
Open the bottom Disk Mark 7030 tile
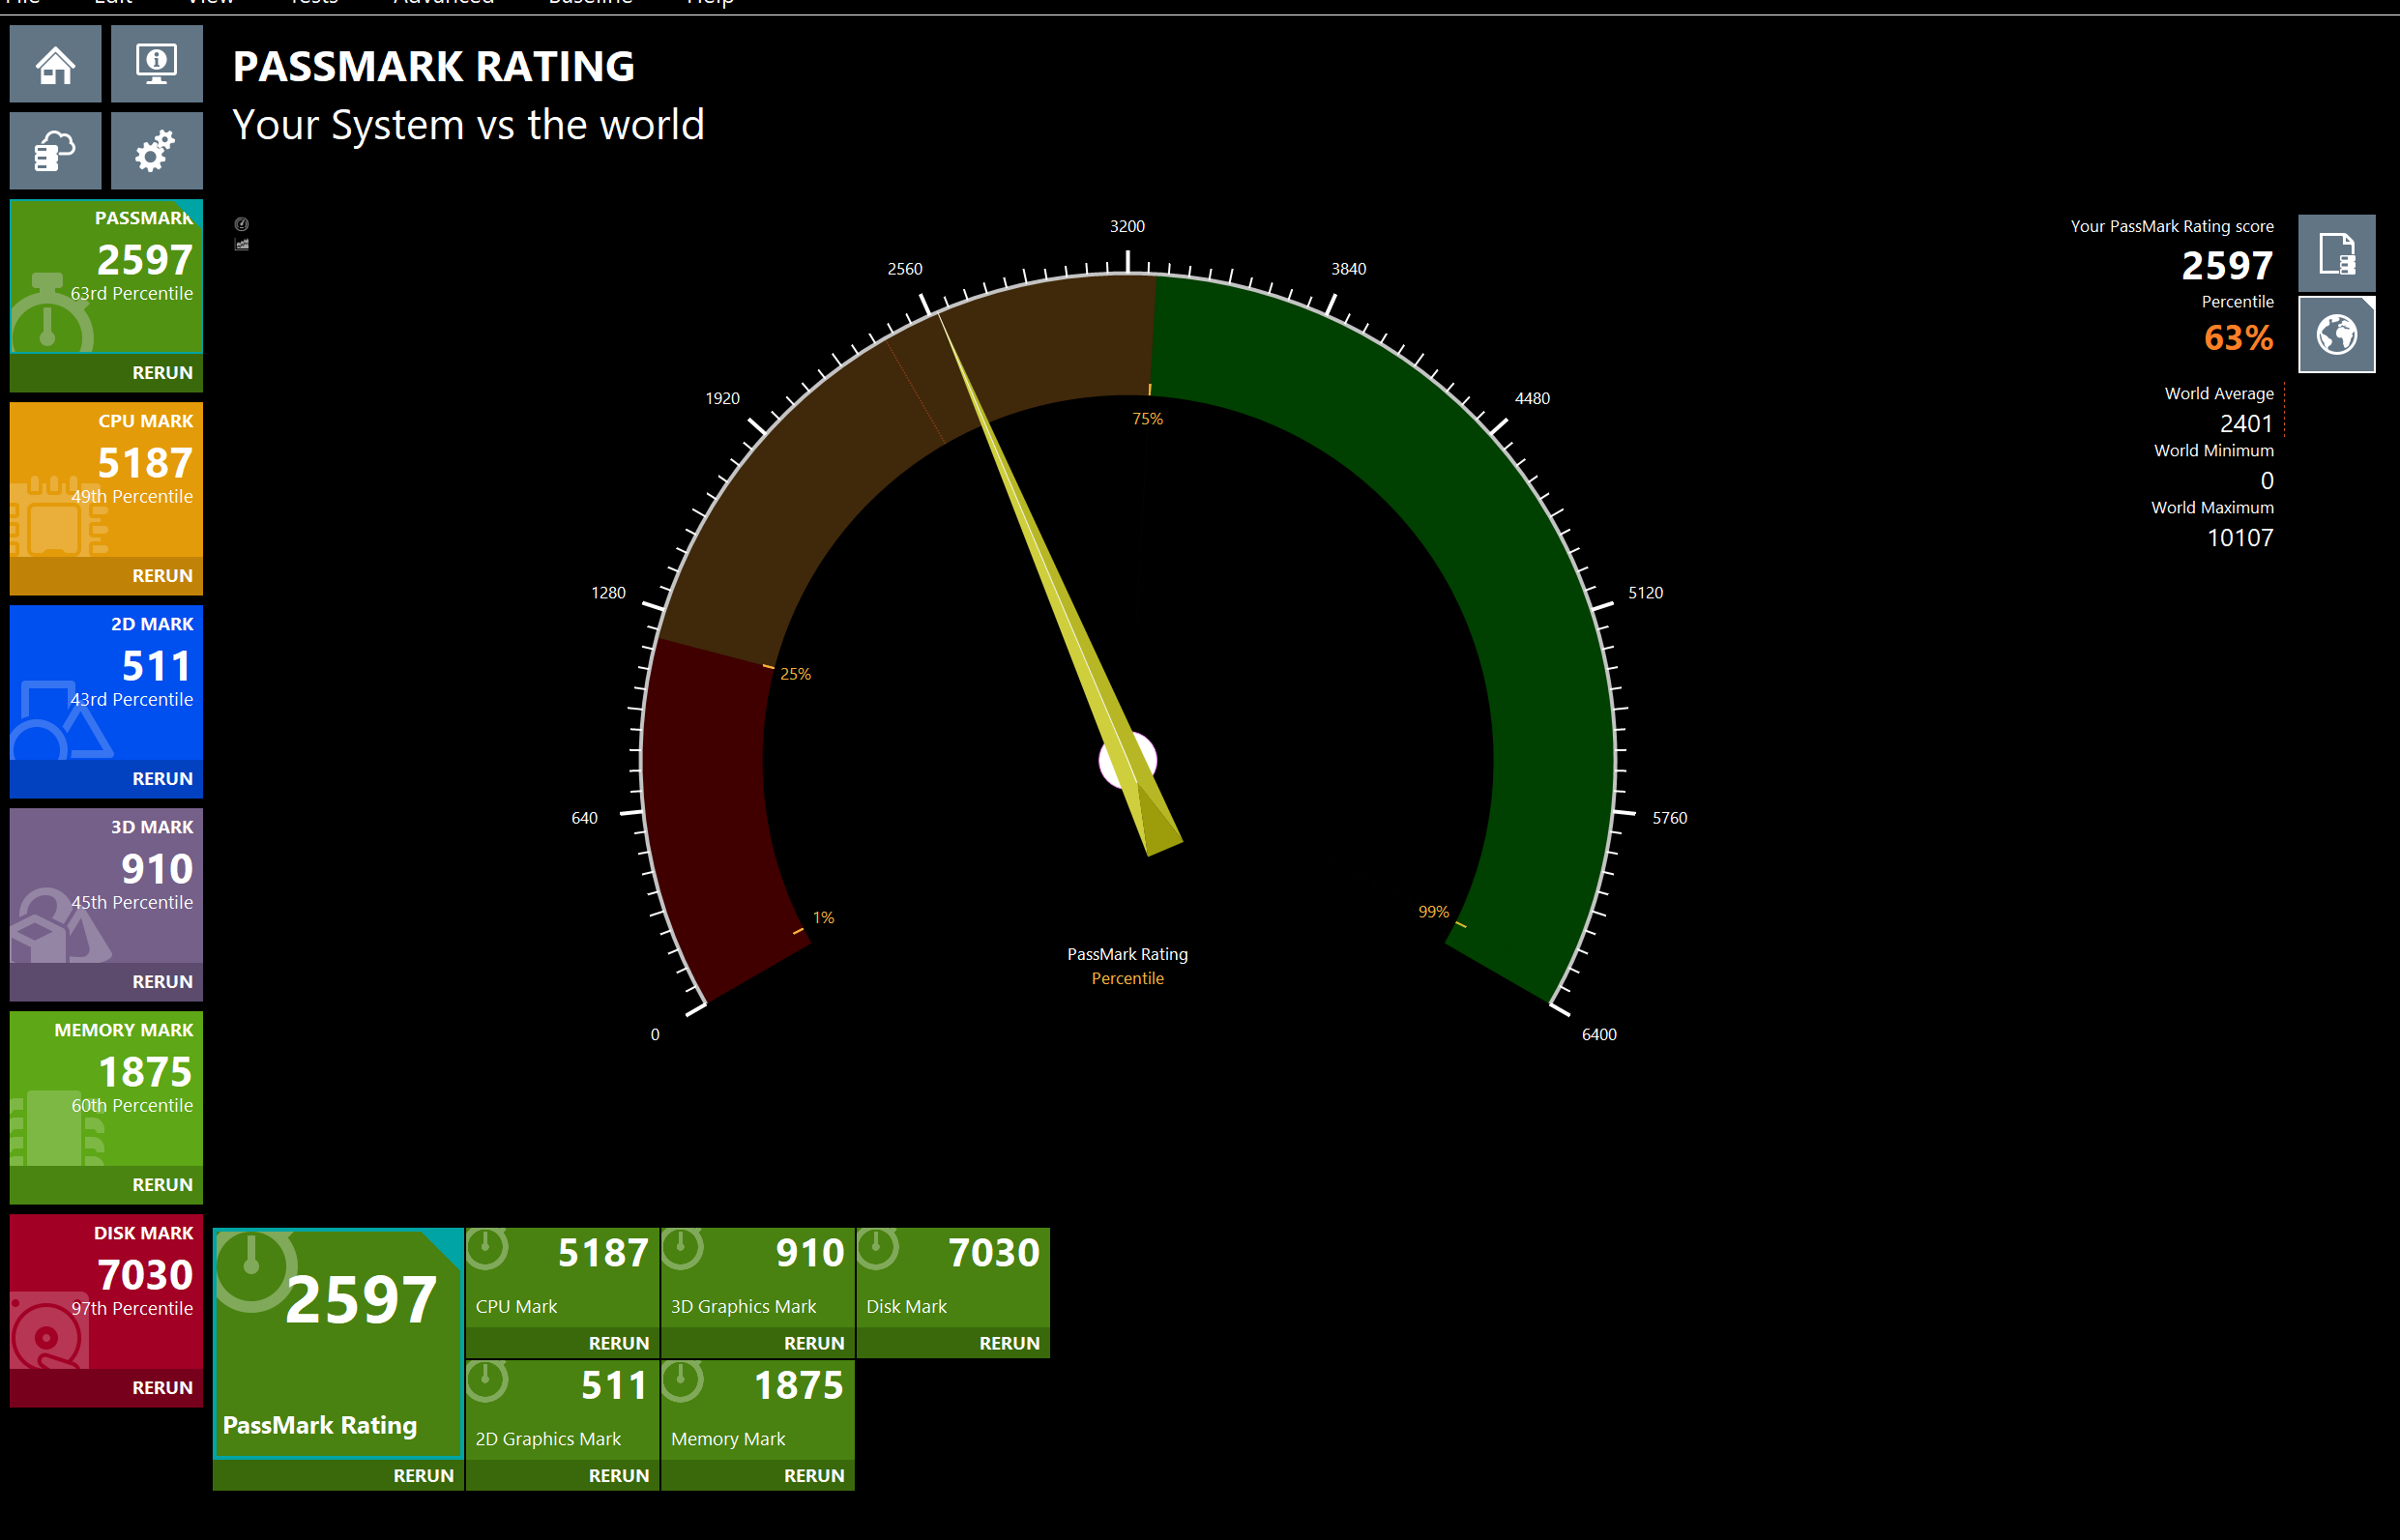point(953,1278)
